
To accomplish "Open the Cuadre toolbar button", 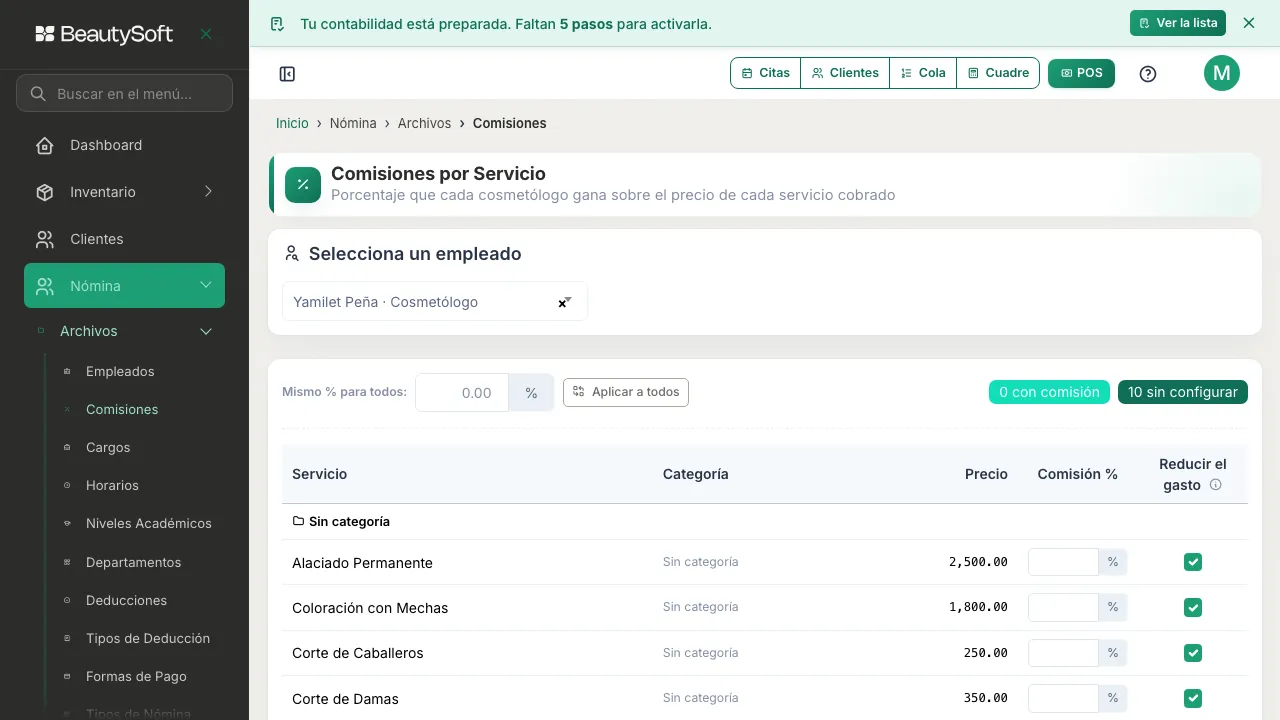I will (998, 73).
